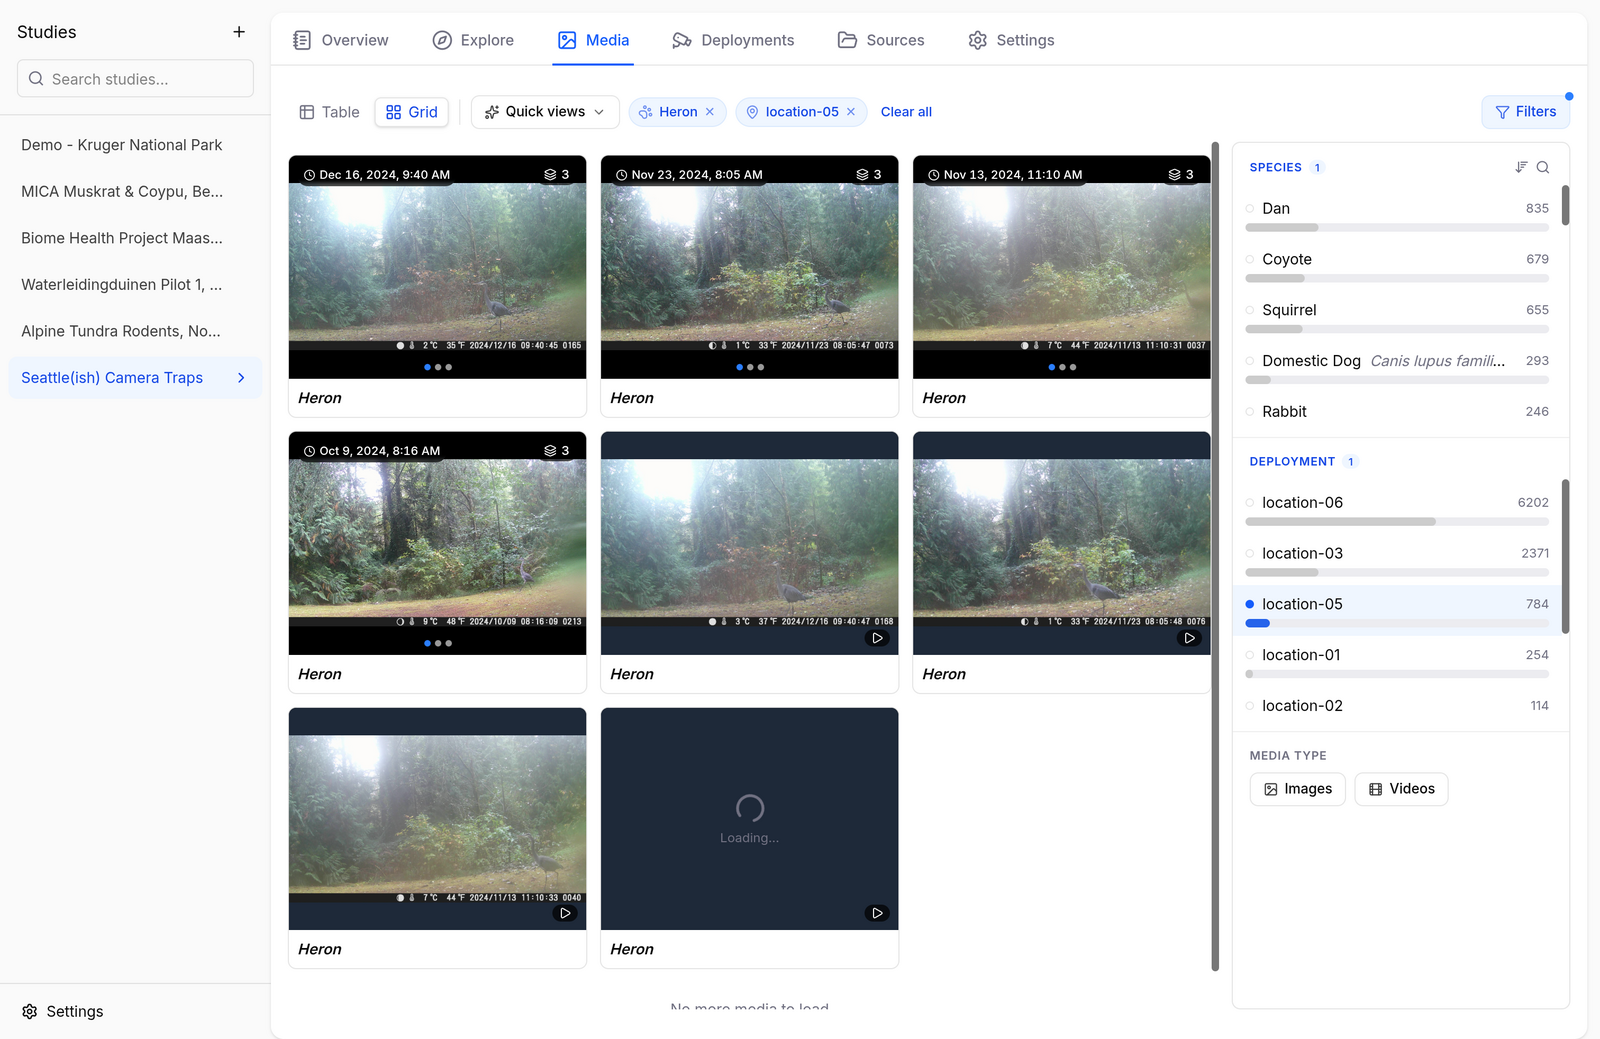Sort the species list icon
1600x1039 pixels.
coord(1521,167)
